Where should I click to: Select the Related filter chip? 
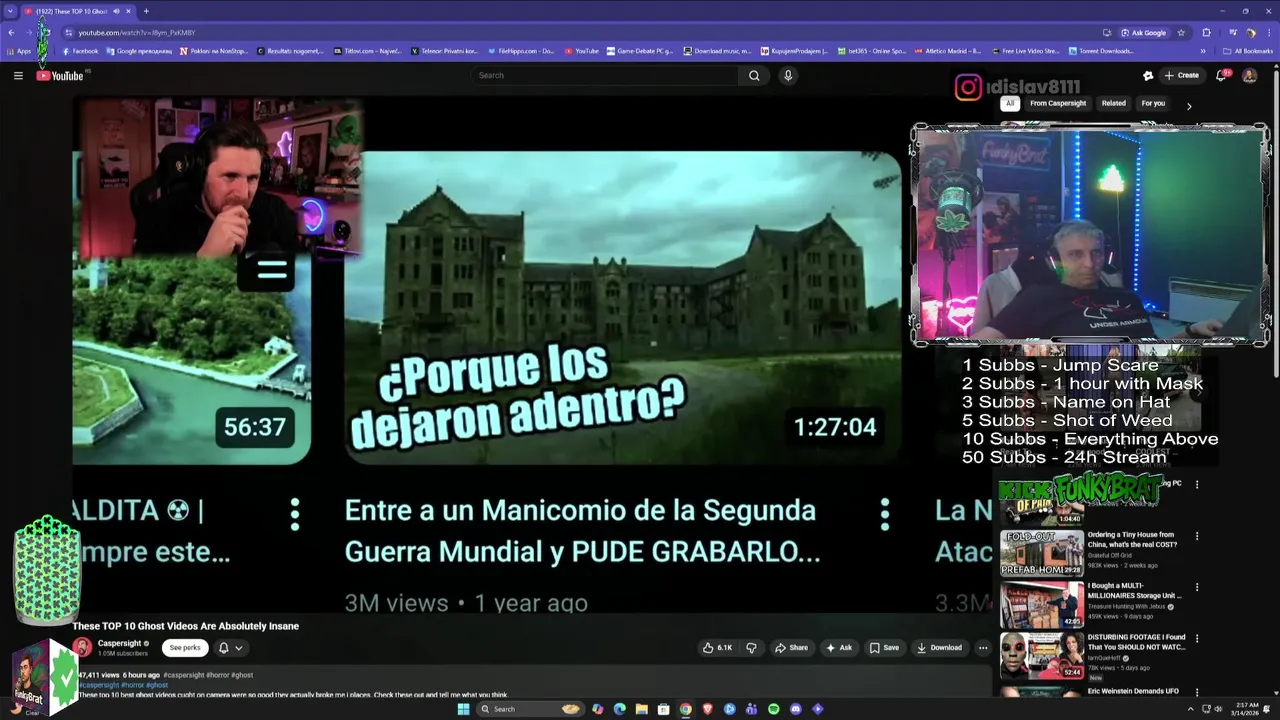coord(1114,104)
